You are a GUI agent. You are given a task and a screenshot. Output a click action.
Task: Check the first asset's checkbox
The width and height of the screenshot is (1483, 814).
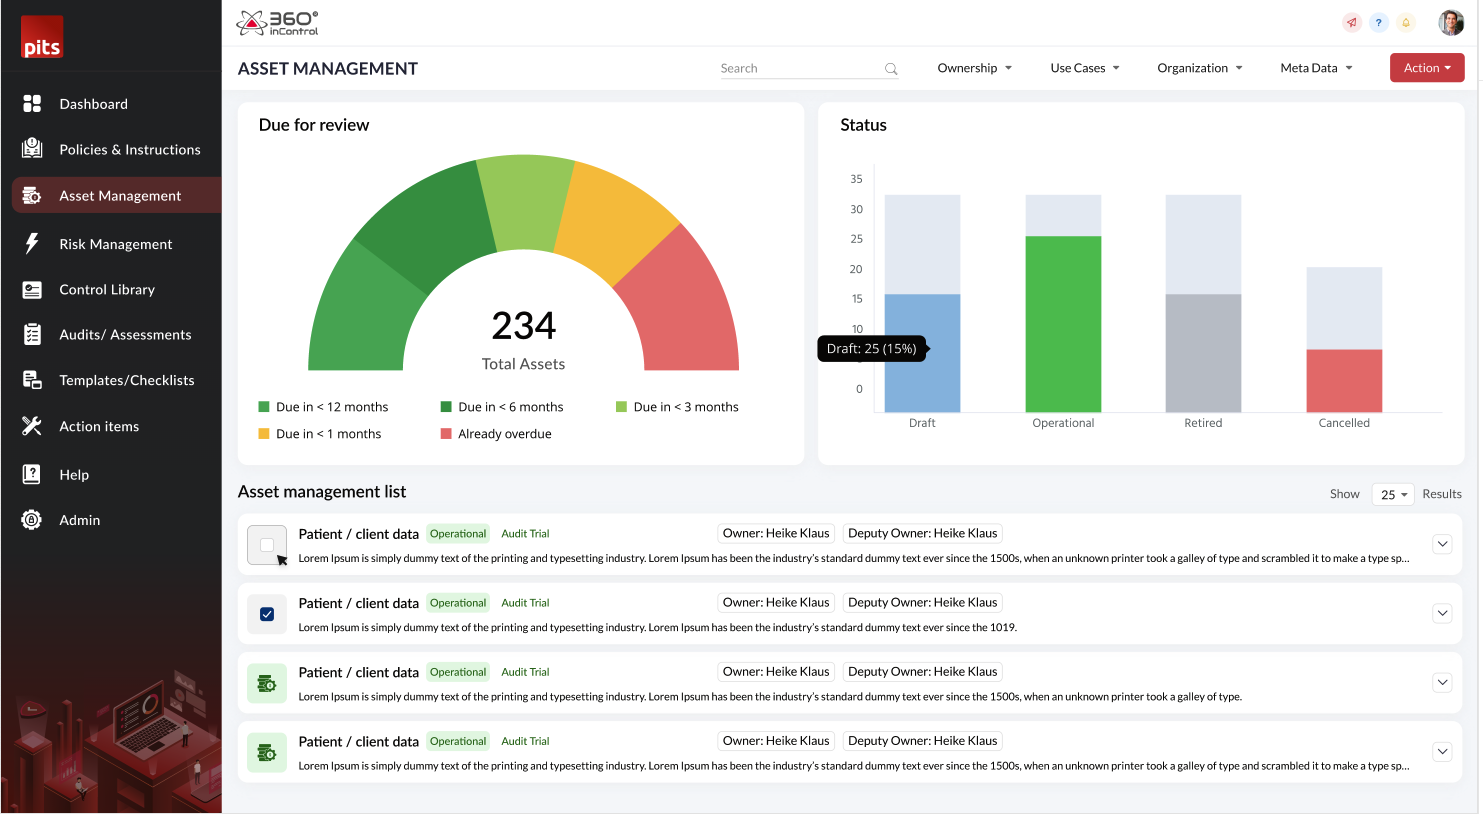(266, 544)
